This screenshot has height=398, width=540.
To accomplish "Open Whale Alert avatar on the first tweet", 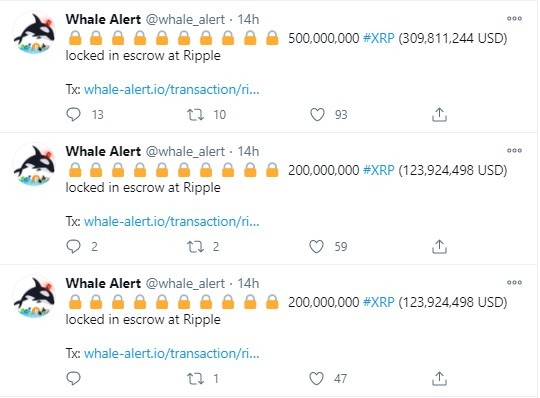I will pyautogui.click(x=34, y=32).
